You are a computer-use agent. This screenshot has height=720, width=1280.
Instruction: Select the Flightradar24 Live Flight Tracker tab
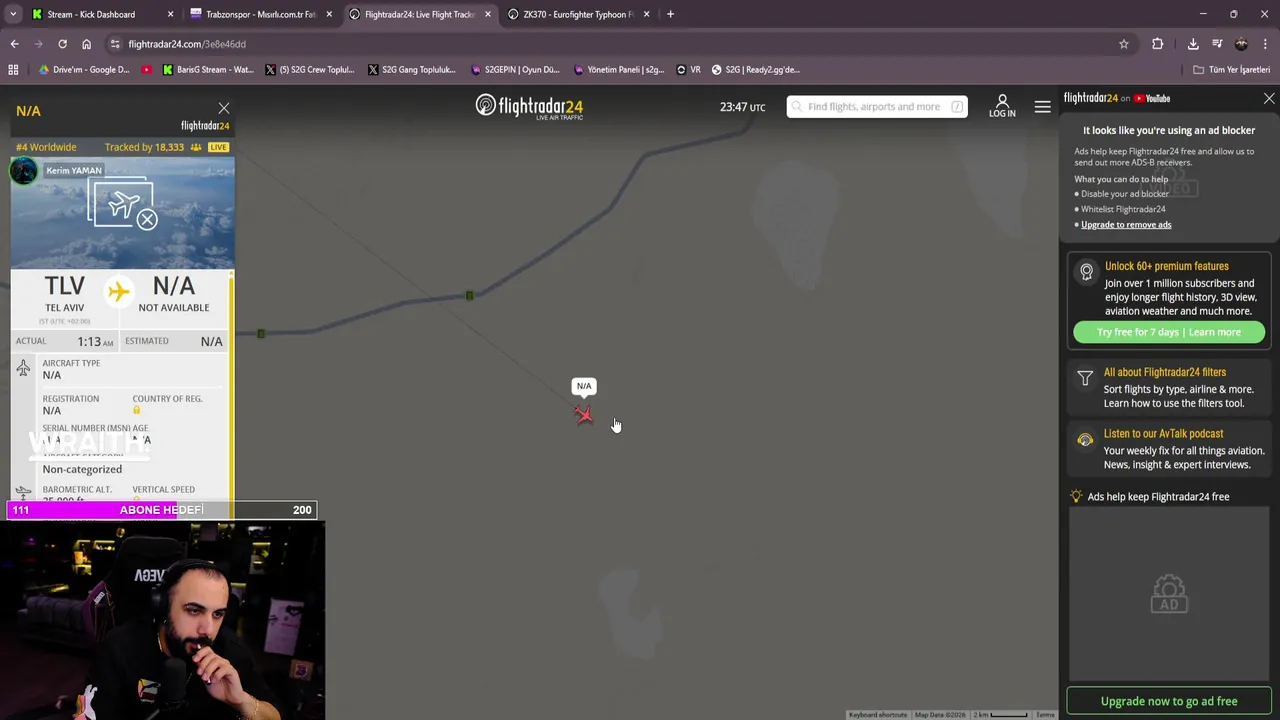(419, 14)
